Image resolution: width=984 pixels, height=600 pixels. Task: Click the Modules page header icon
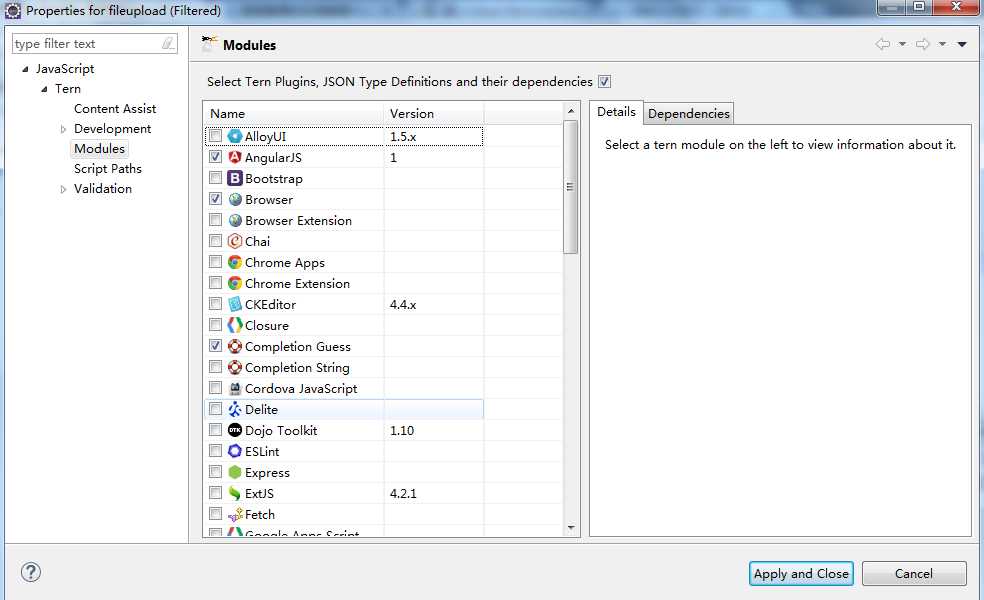click(210, 44)
